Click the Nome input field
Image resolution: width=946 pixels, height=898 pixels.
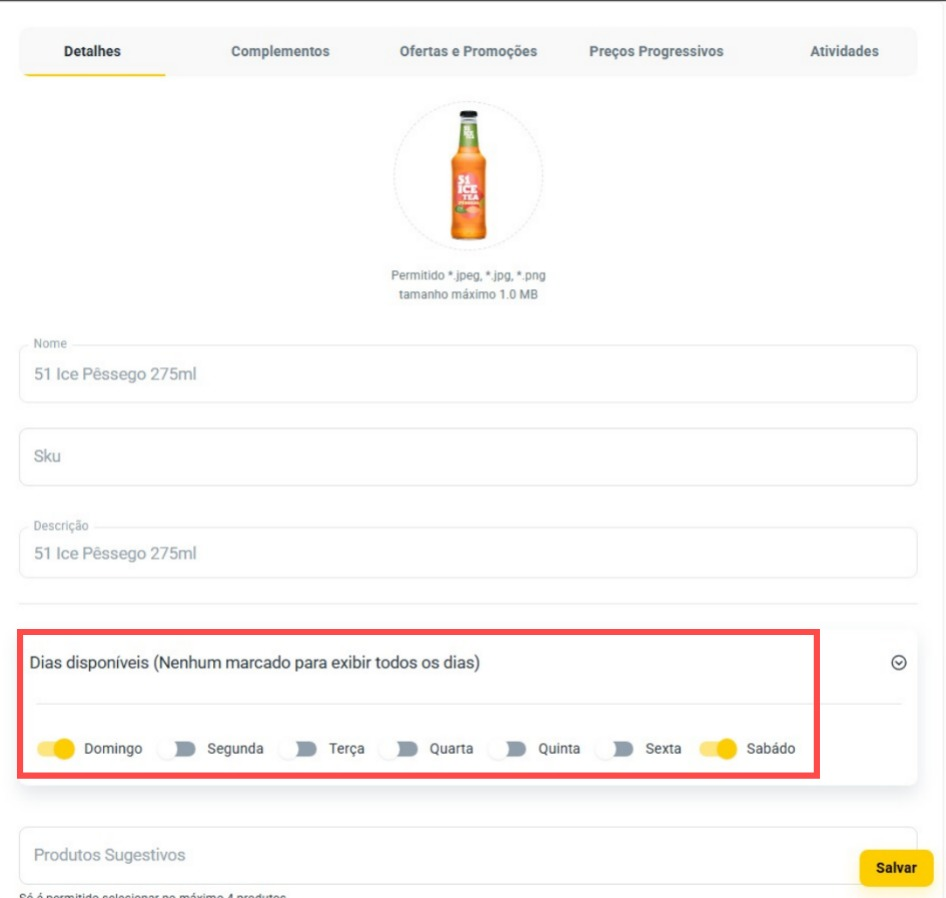click(x=468, y=375)
